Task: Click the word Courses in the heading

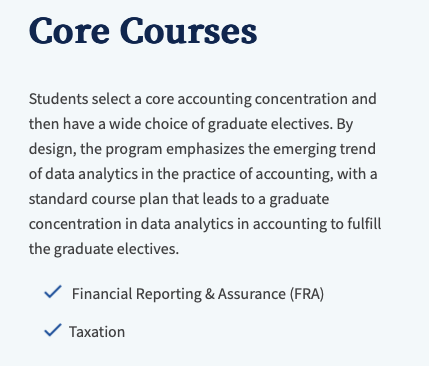Action: [189, 31]
